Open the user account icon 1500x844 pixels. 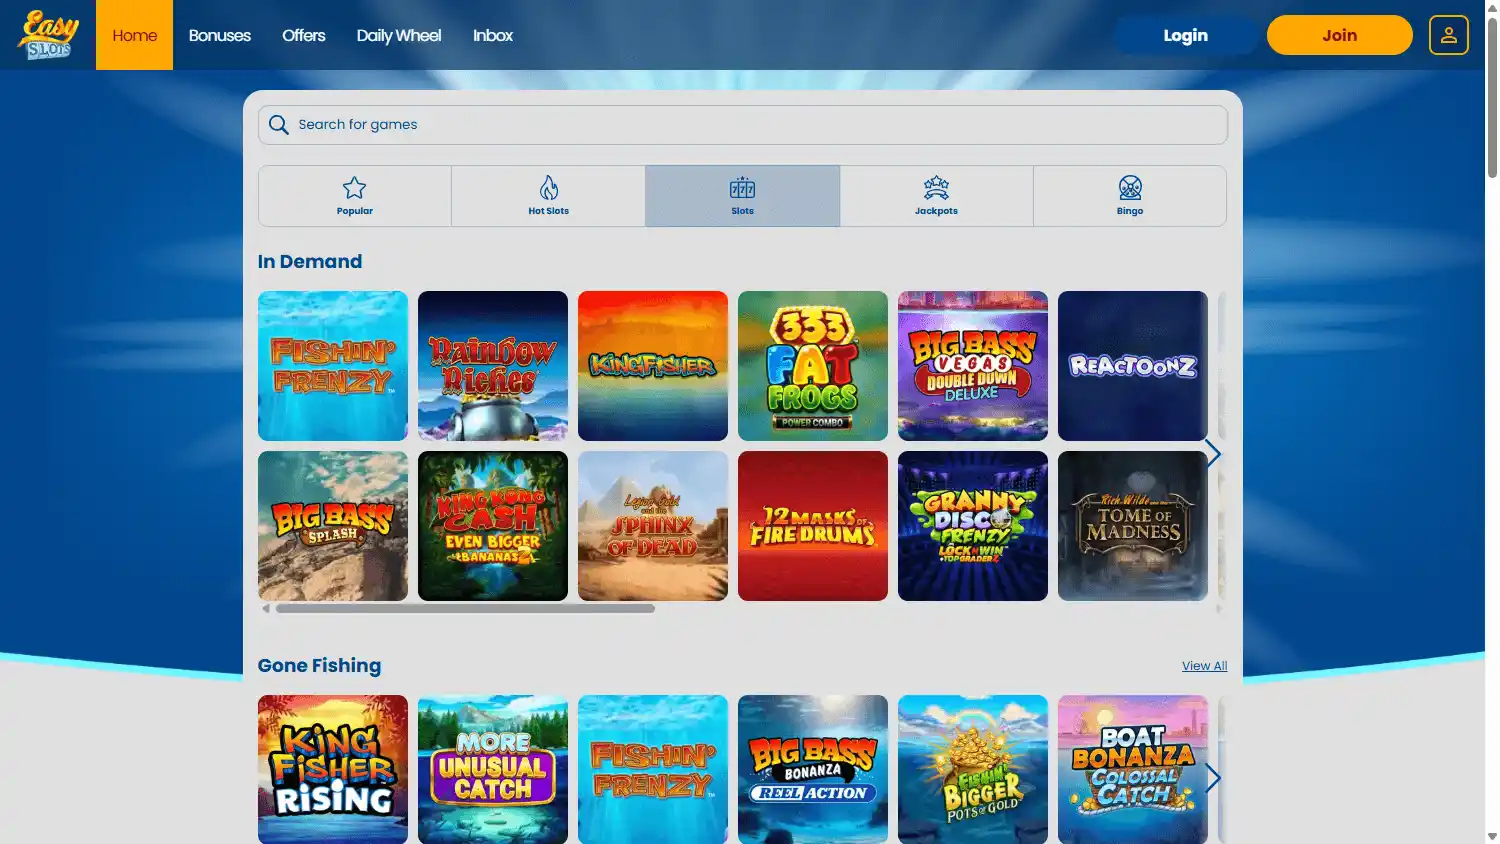coord(1448,35)
